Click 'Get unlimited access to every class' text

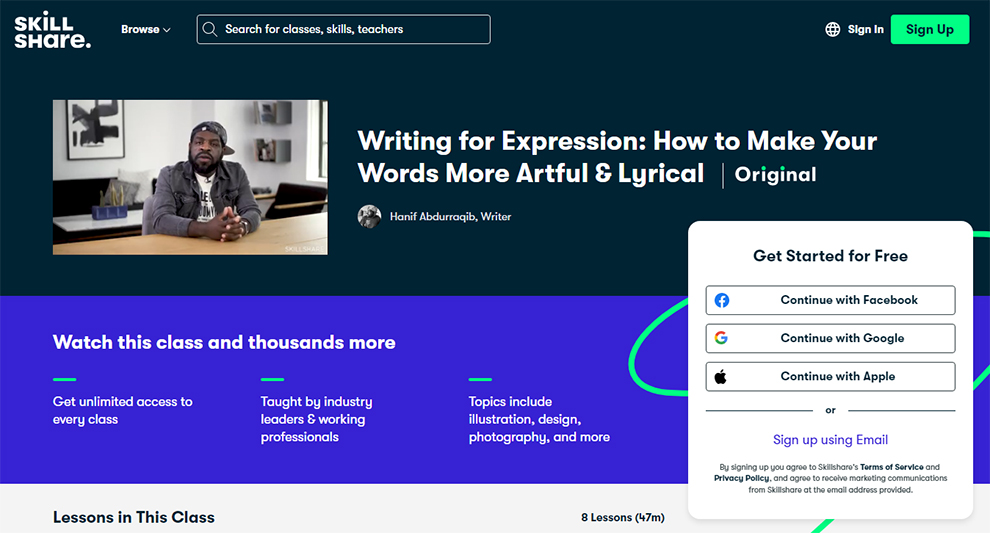click(123, 410)
